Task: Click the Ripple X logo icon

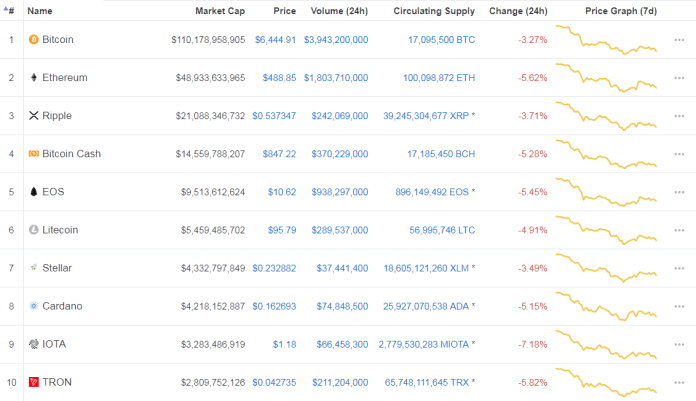Action: 34,116
